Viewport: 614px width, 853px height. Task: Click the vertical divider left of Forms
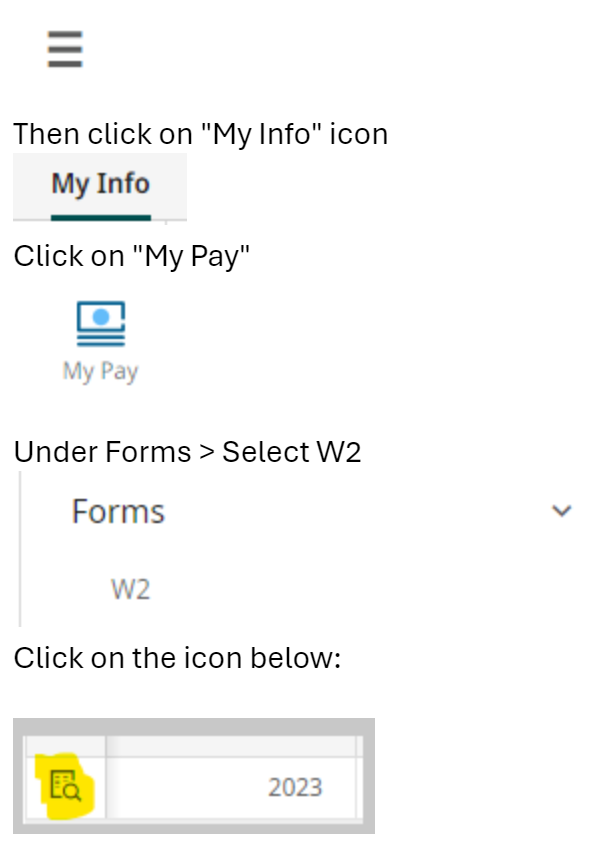20,548
